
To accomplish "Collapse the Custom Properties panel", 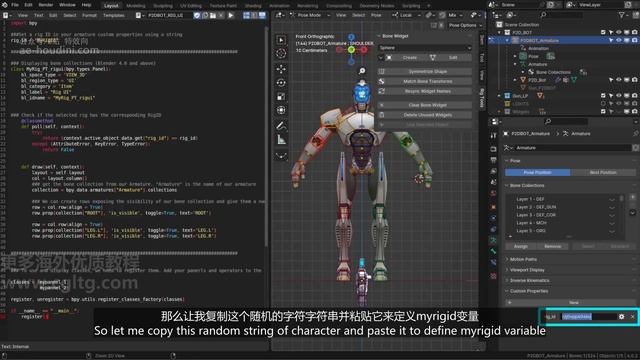I will pos(529,291).
